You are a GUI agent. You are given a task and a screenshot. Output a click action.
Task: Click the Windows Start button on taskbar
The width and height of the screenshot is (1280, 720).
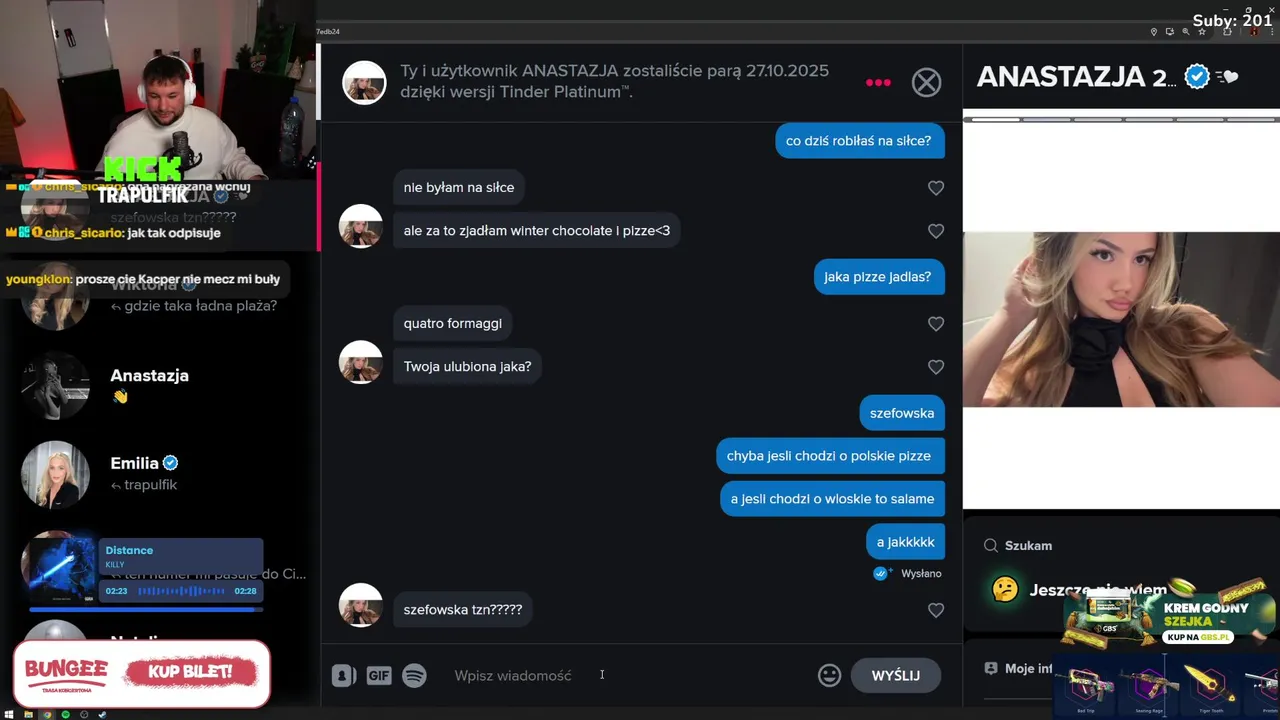tap(9, 715)
